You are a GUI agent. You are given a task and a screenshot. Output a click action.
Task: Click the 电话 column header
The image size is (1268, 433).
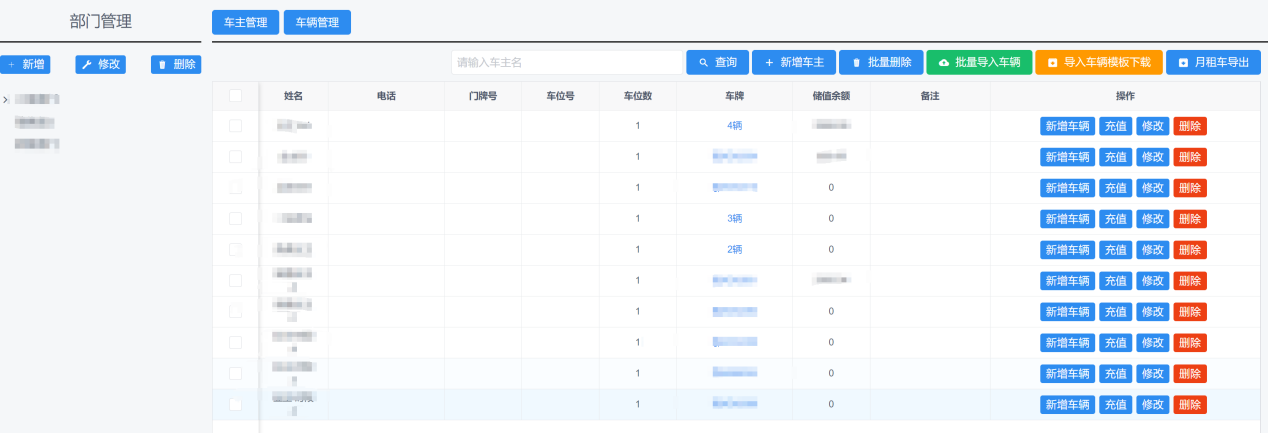386,96
